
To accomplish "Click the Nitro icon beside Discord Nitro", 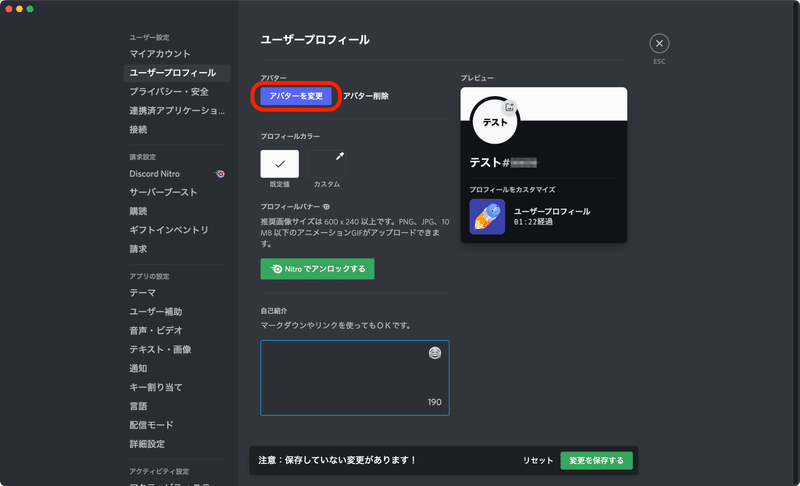I will (220, 174).
